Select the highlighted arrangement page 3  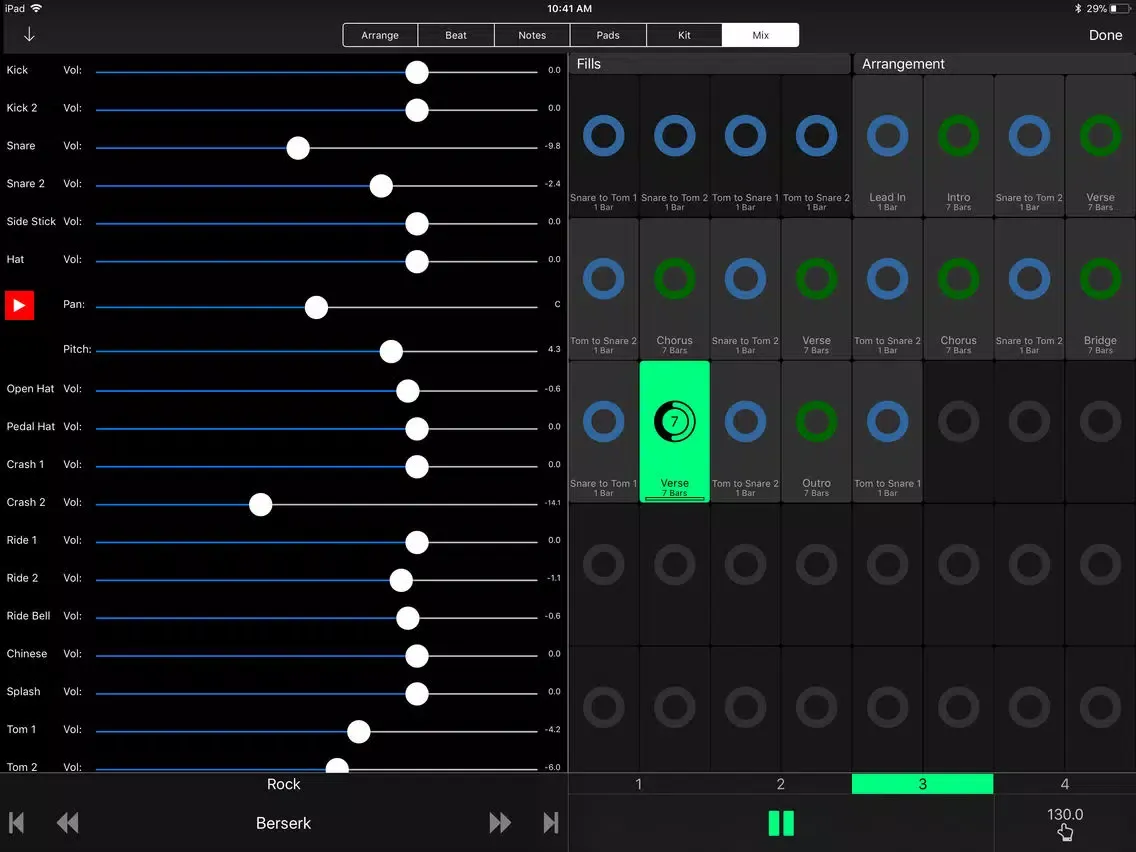(922, 784)
